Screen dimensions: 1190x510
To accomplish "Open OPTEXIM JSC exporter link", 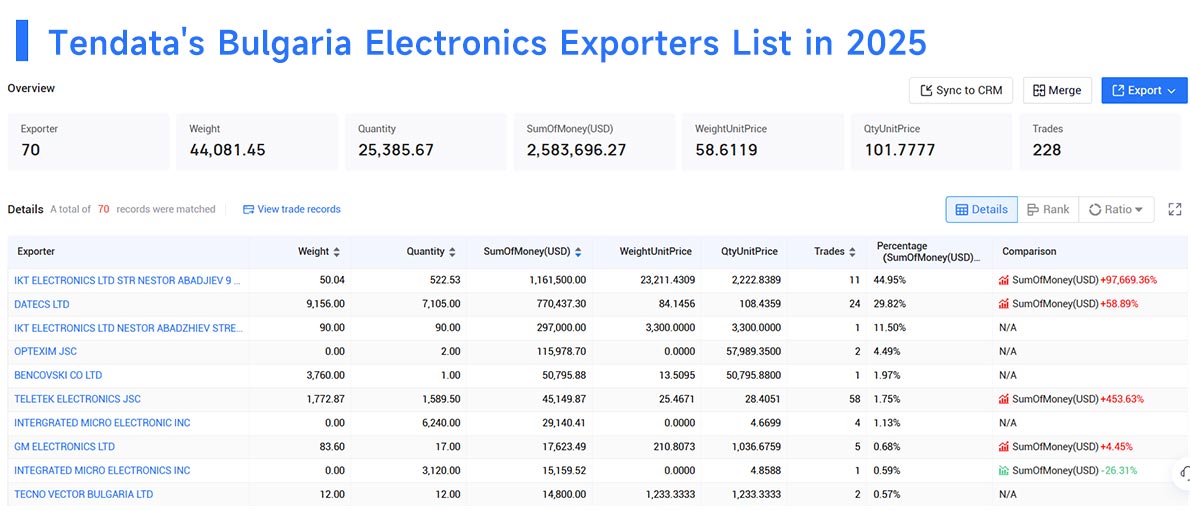I will [46, 351].
